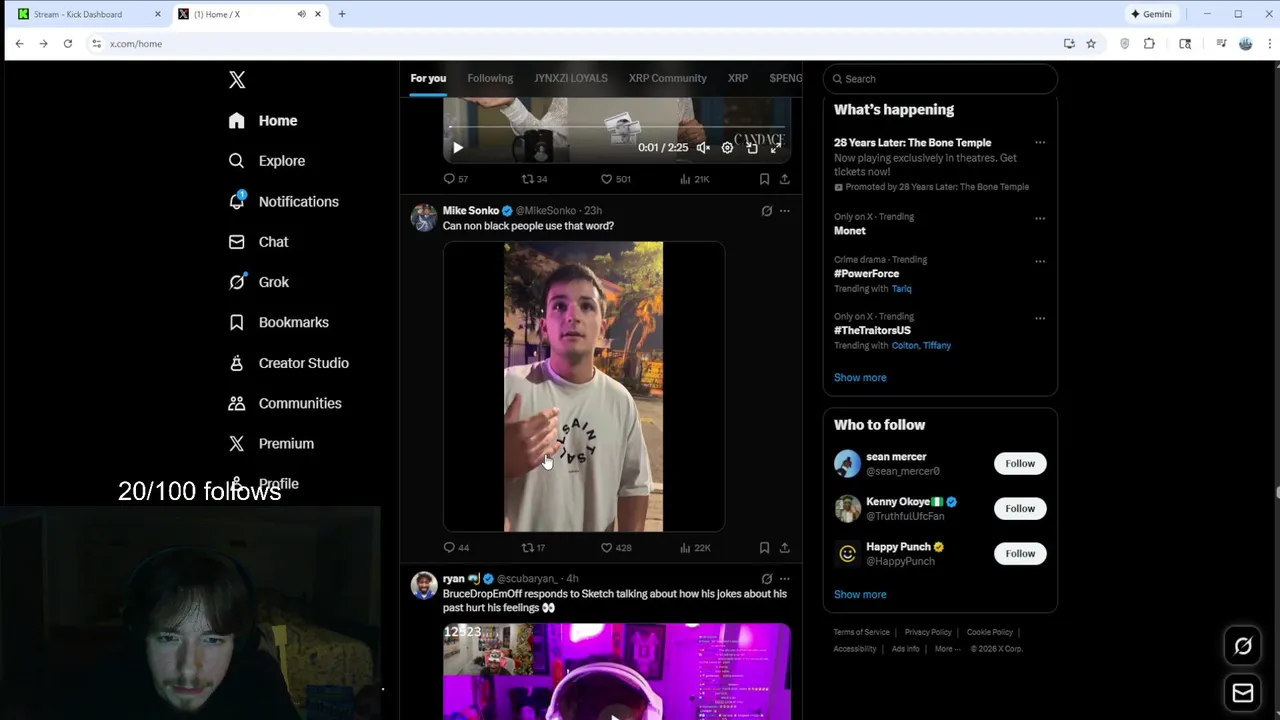This screenshot has height=720, width=1280.
Task: Open Communities in the sidebar
Action: [x=285, y=403]
